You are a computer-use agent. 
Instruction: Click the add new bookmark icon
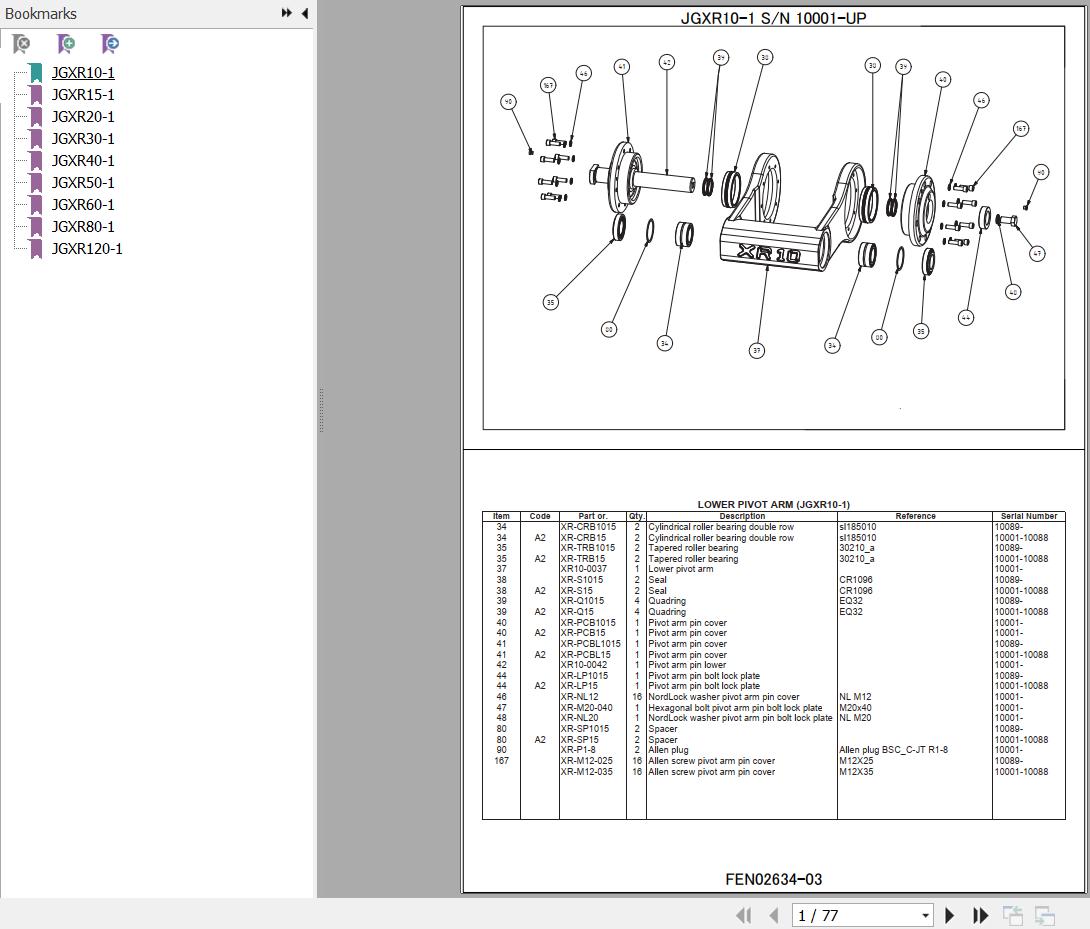click(66, 44)
